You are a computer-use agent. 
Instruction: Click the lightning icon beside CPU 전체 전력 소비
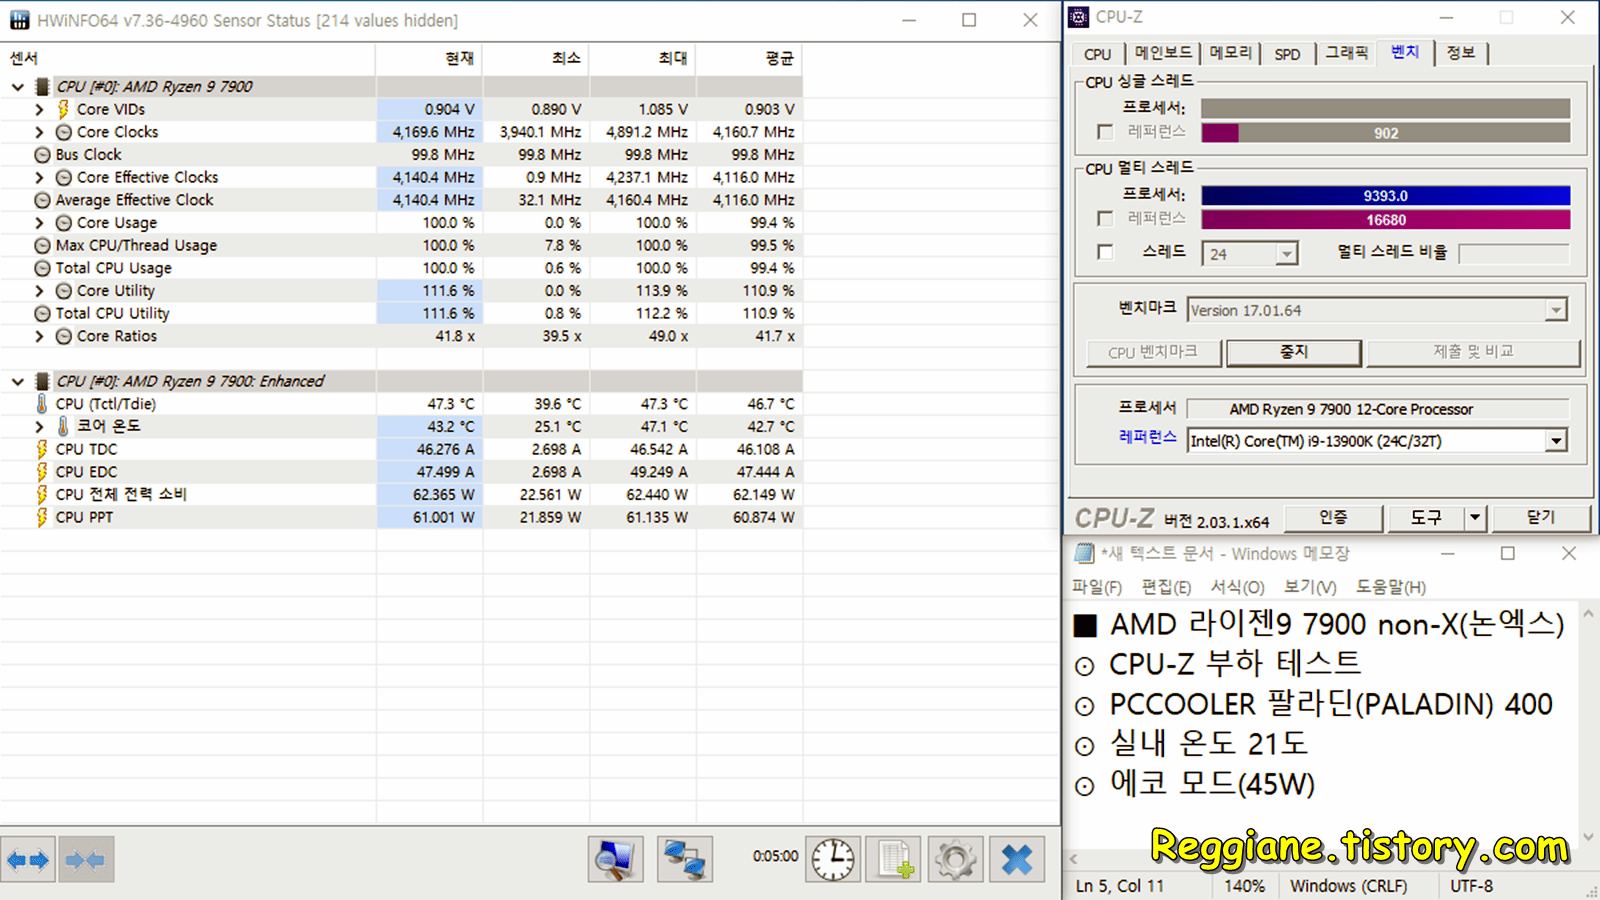pos(41,494)
